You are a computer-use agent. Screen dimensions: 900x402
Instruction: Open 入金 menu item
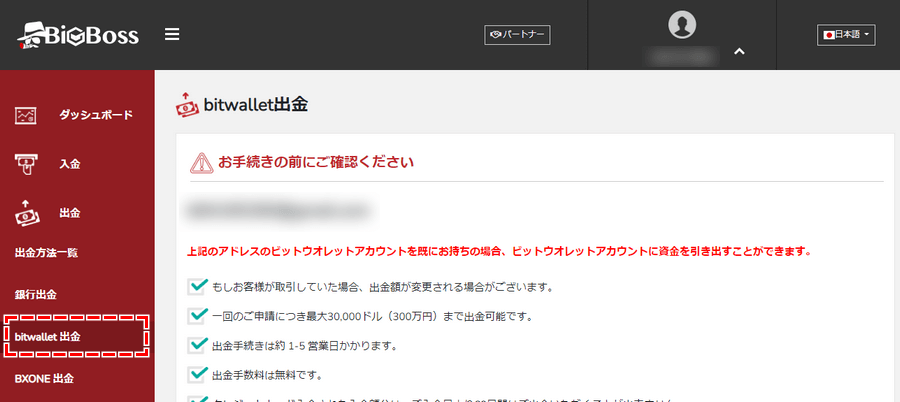[x=69, y=164]
